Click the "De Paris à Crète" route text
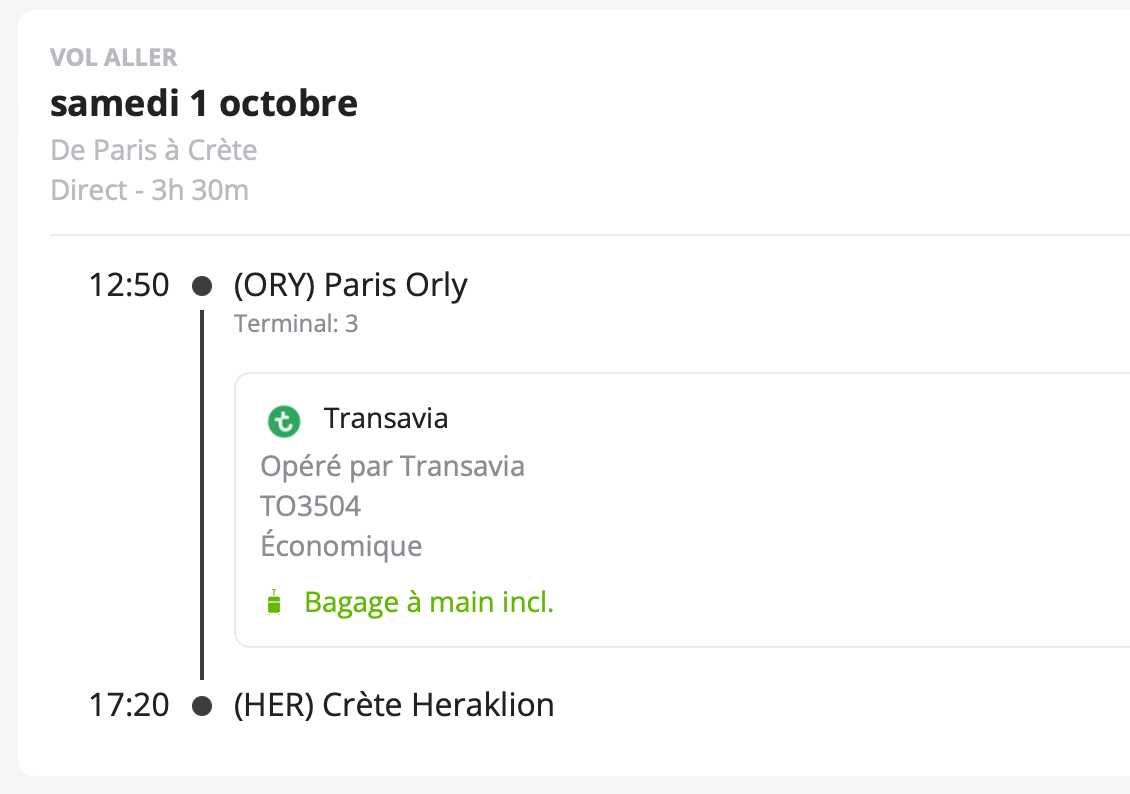 pos(154,151)
